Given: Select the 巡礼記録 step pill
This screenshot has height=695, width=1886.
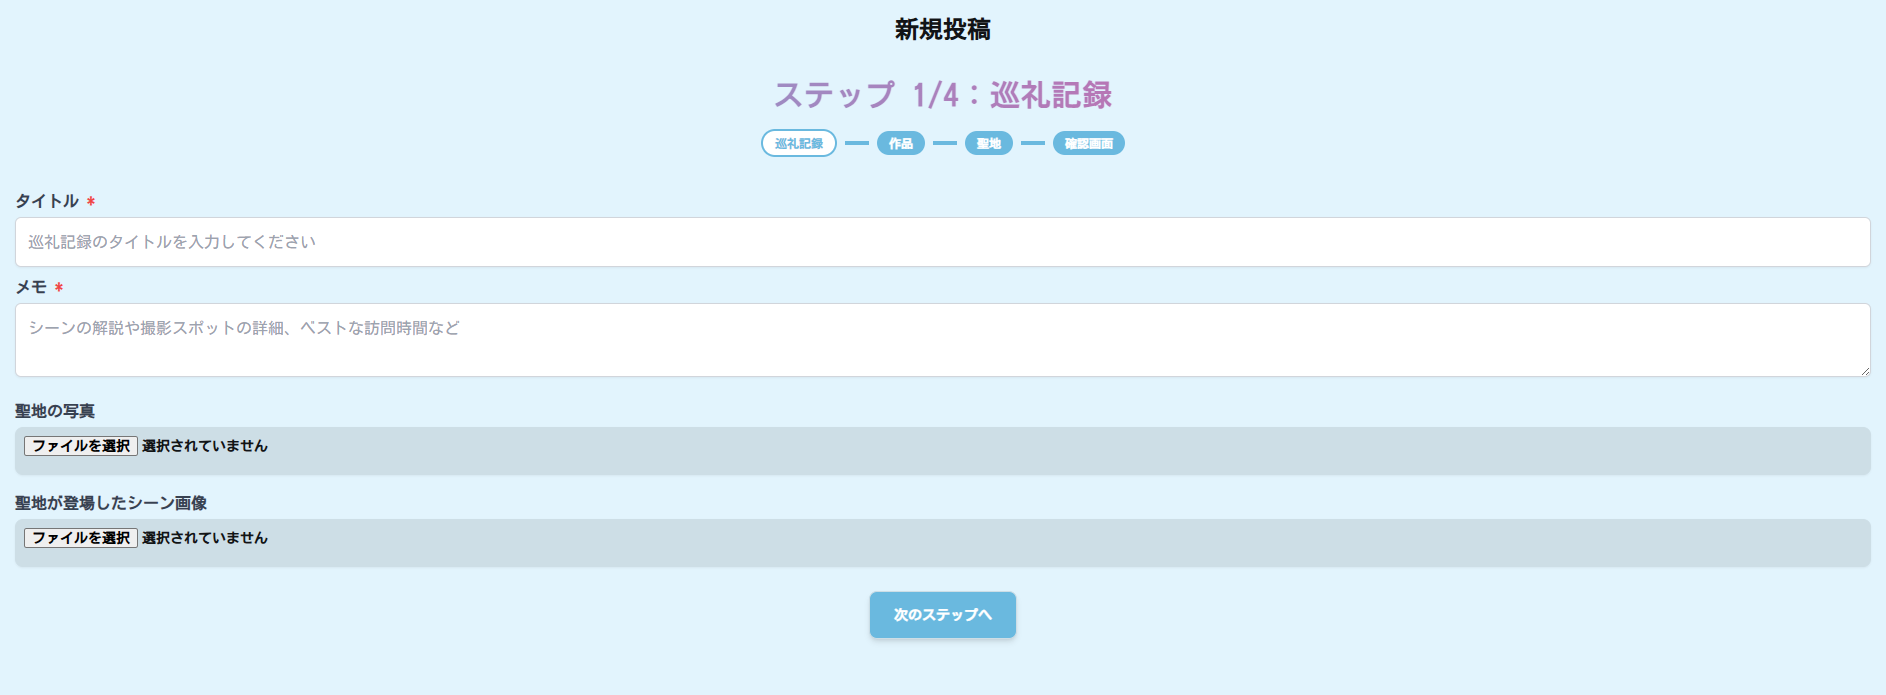Looking at the screenshot, I should tap(797, 143).
